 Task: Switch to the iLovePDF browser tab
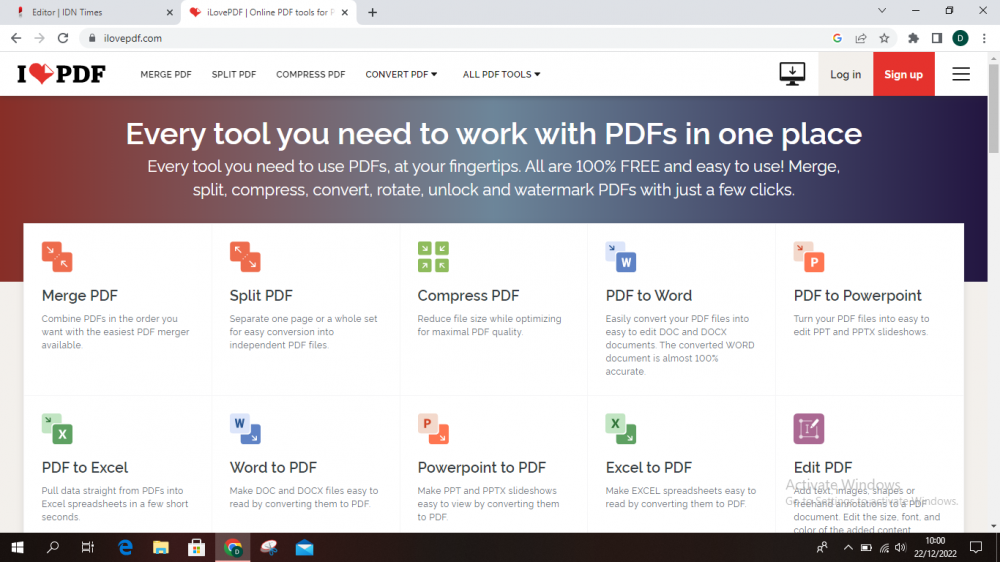tap(268, 12)
